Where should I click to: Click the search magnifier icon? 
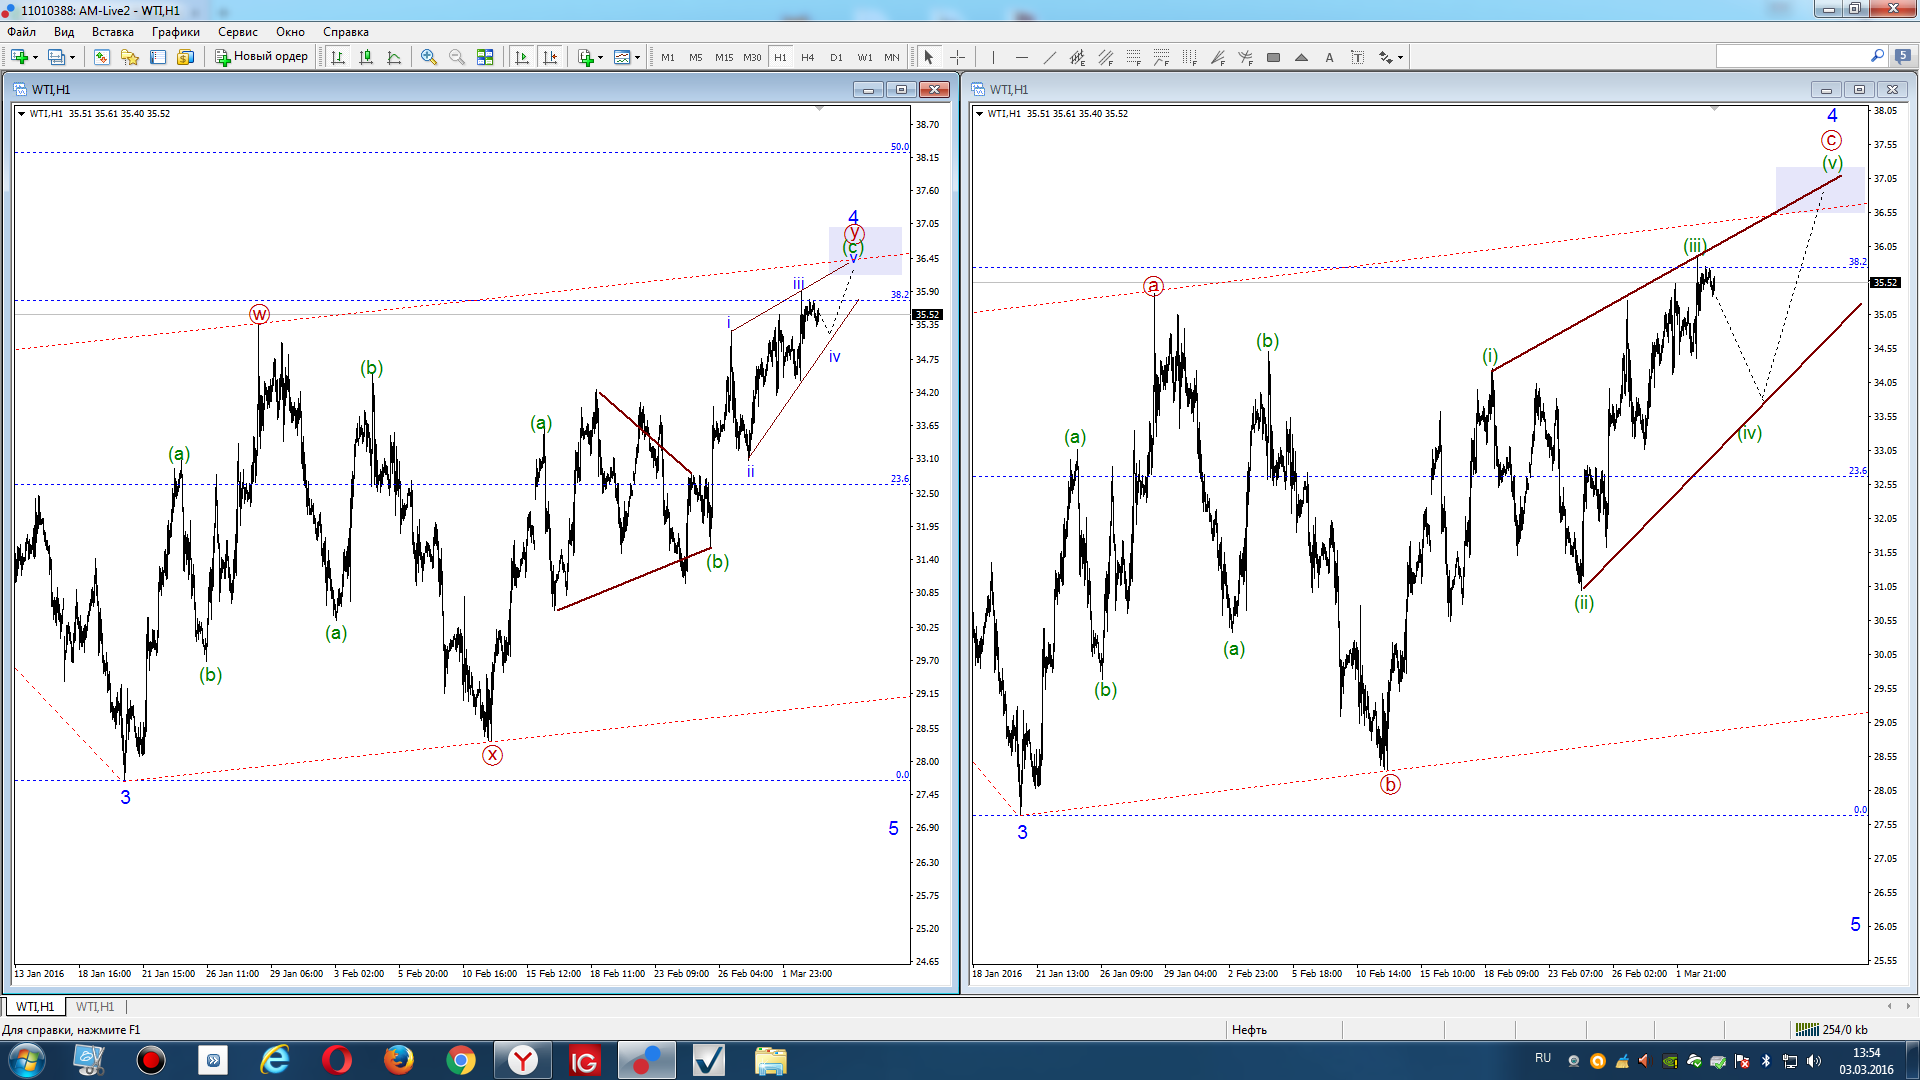click(x=1877, y=56)
